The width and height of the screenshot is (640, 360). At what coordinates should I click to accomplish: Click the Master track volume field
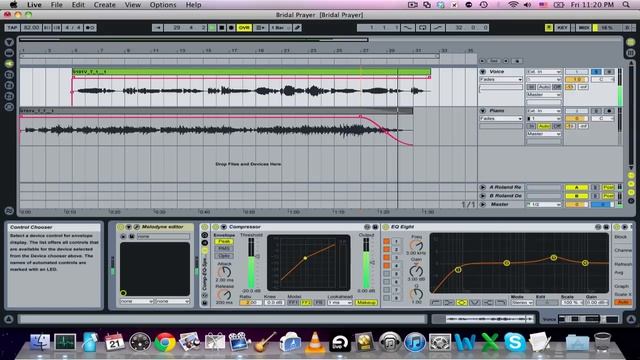[576, 204]
